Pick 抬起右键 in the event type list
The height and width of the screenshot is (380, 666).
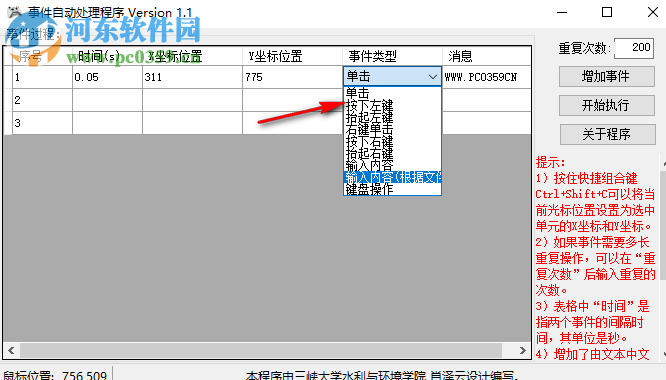(392, 153)
